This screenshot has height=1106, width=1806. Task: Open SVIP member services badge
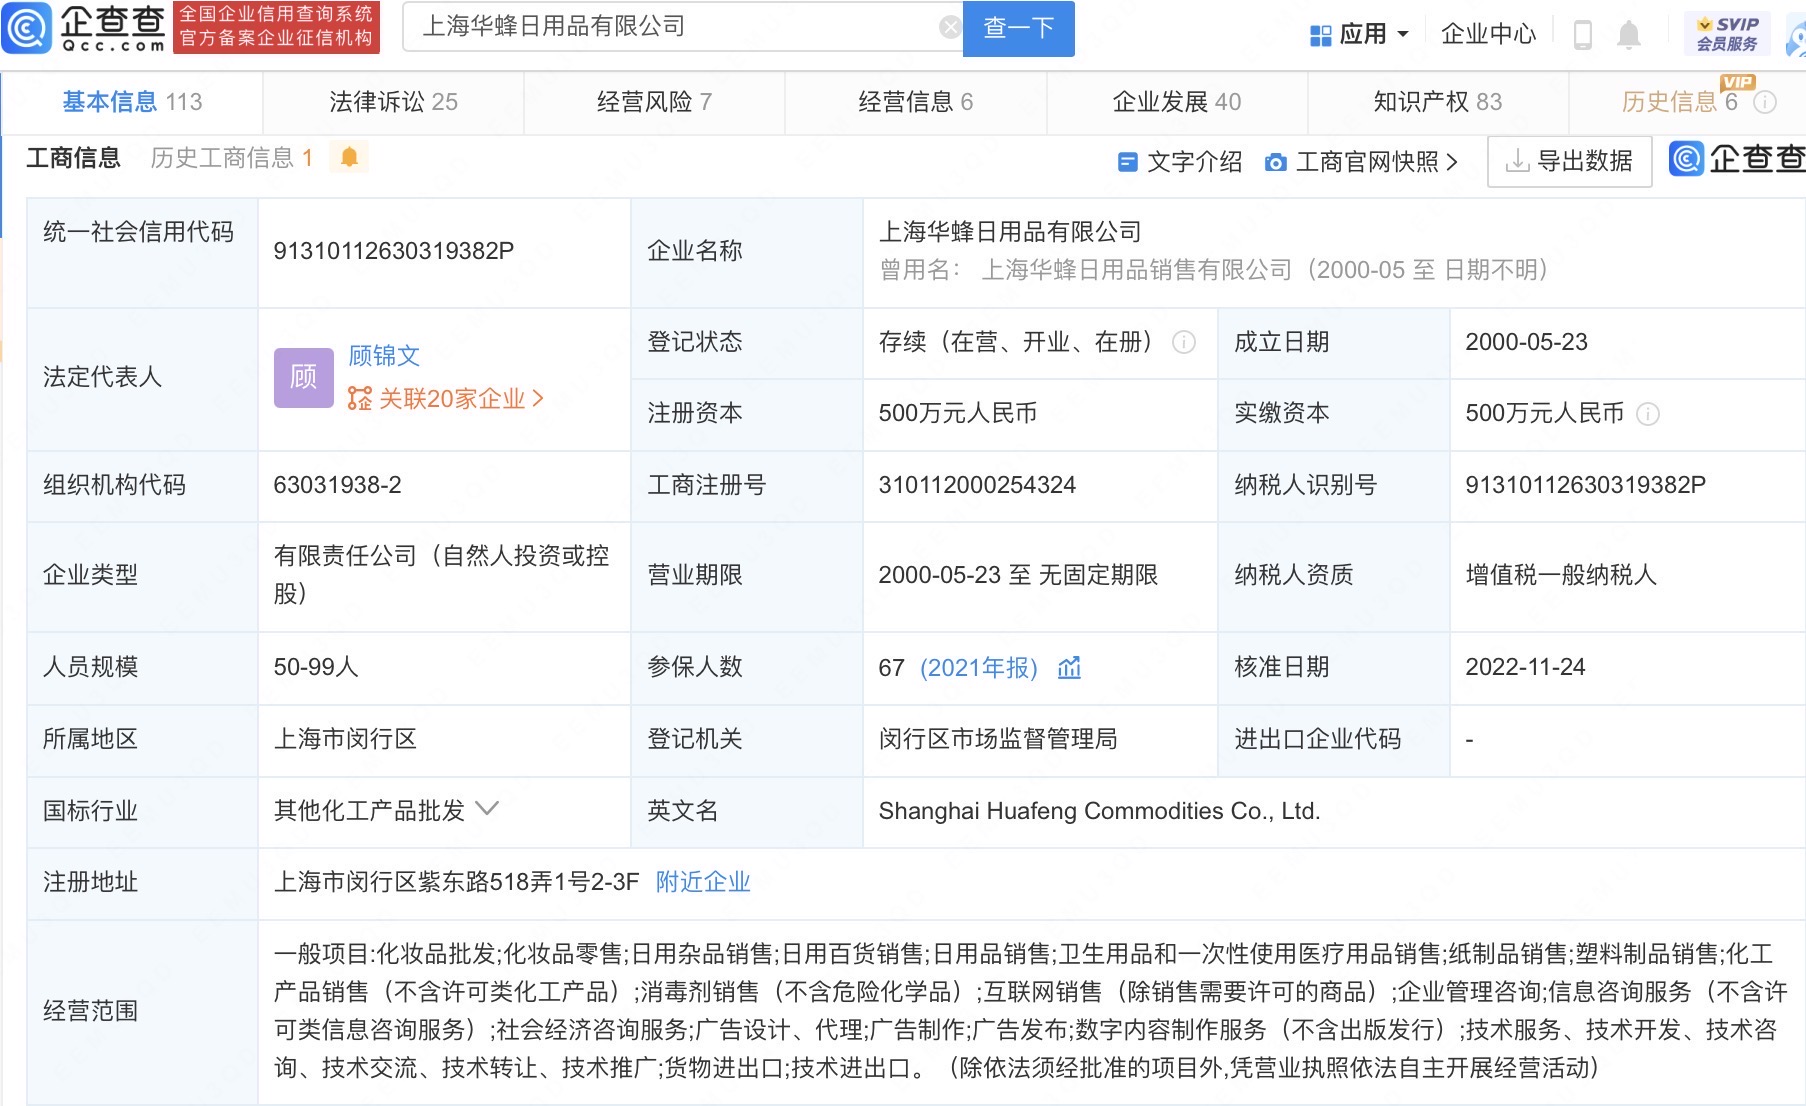click(x=1727, y=34)
